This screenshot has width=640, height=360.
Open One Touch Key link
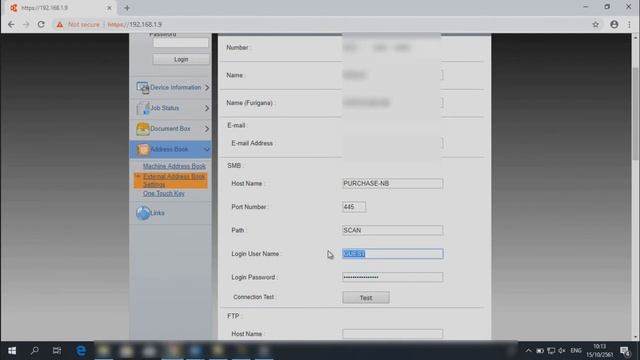[x=164, y=193]
